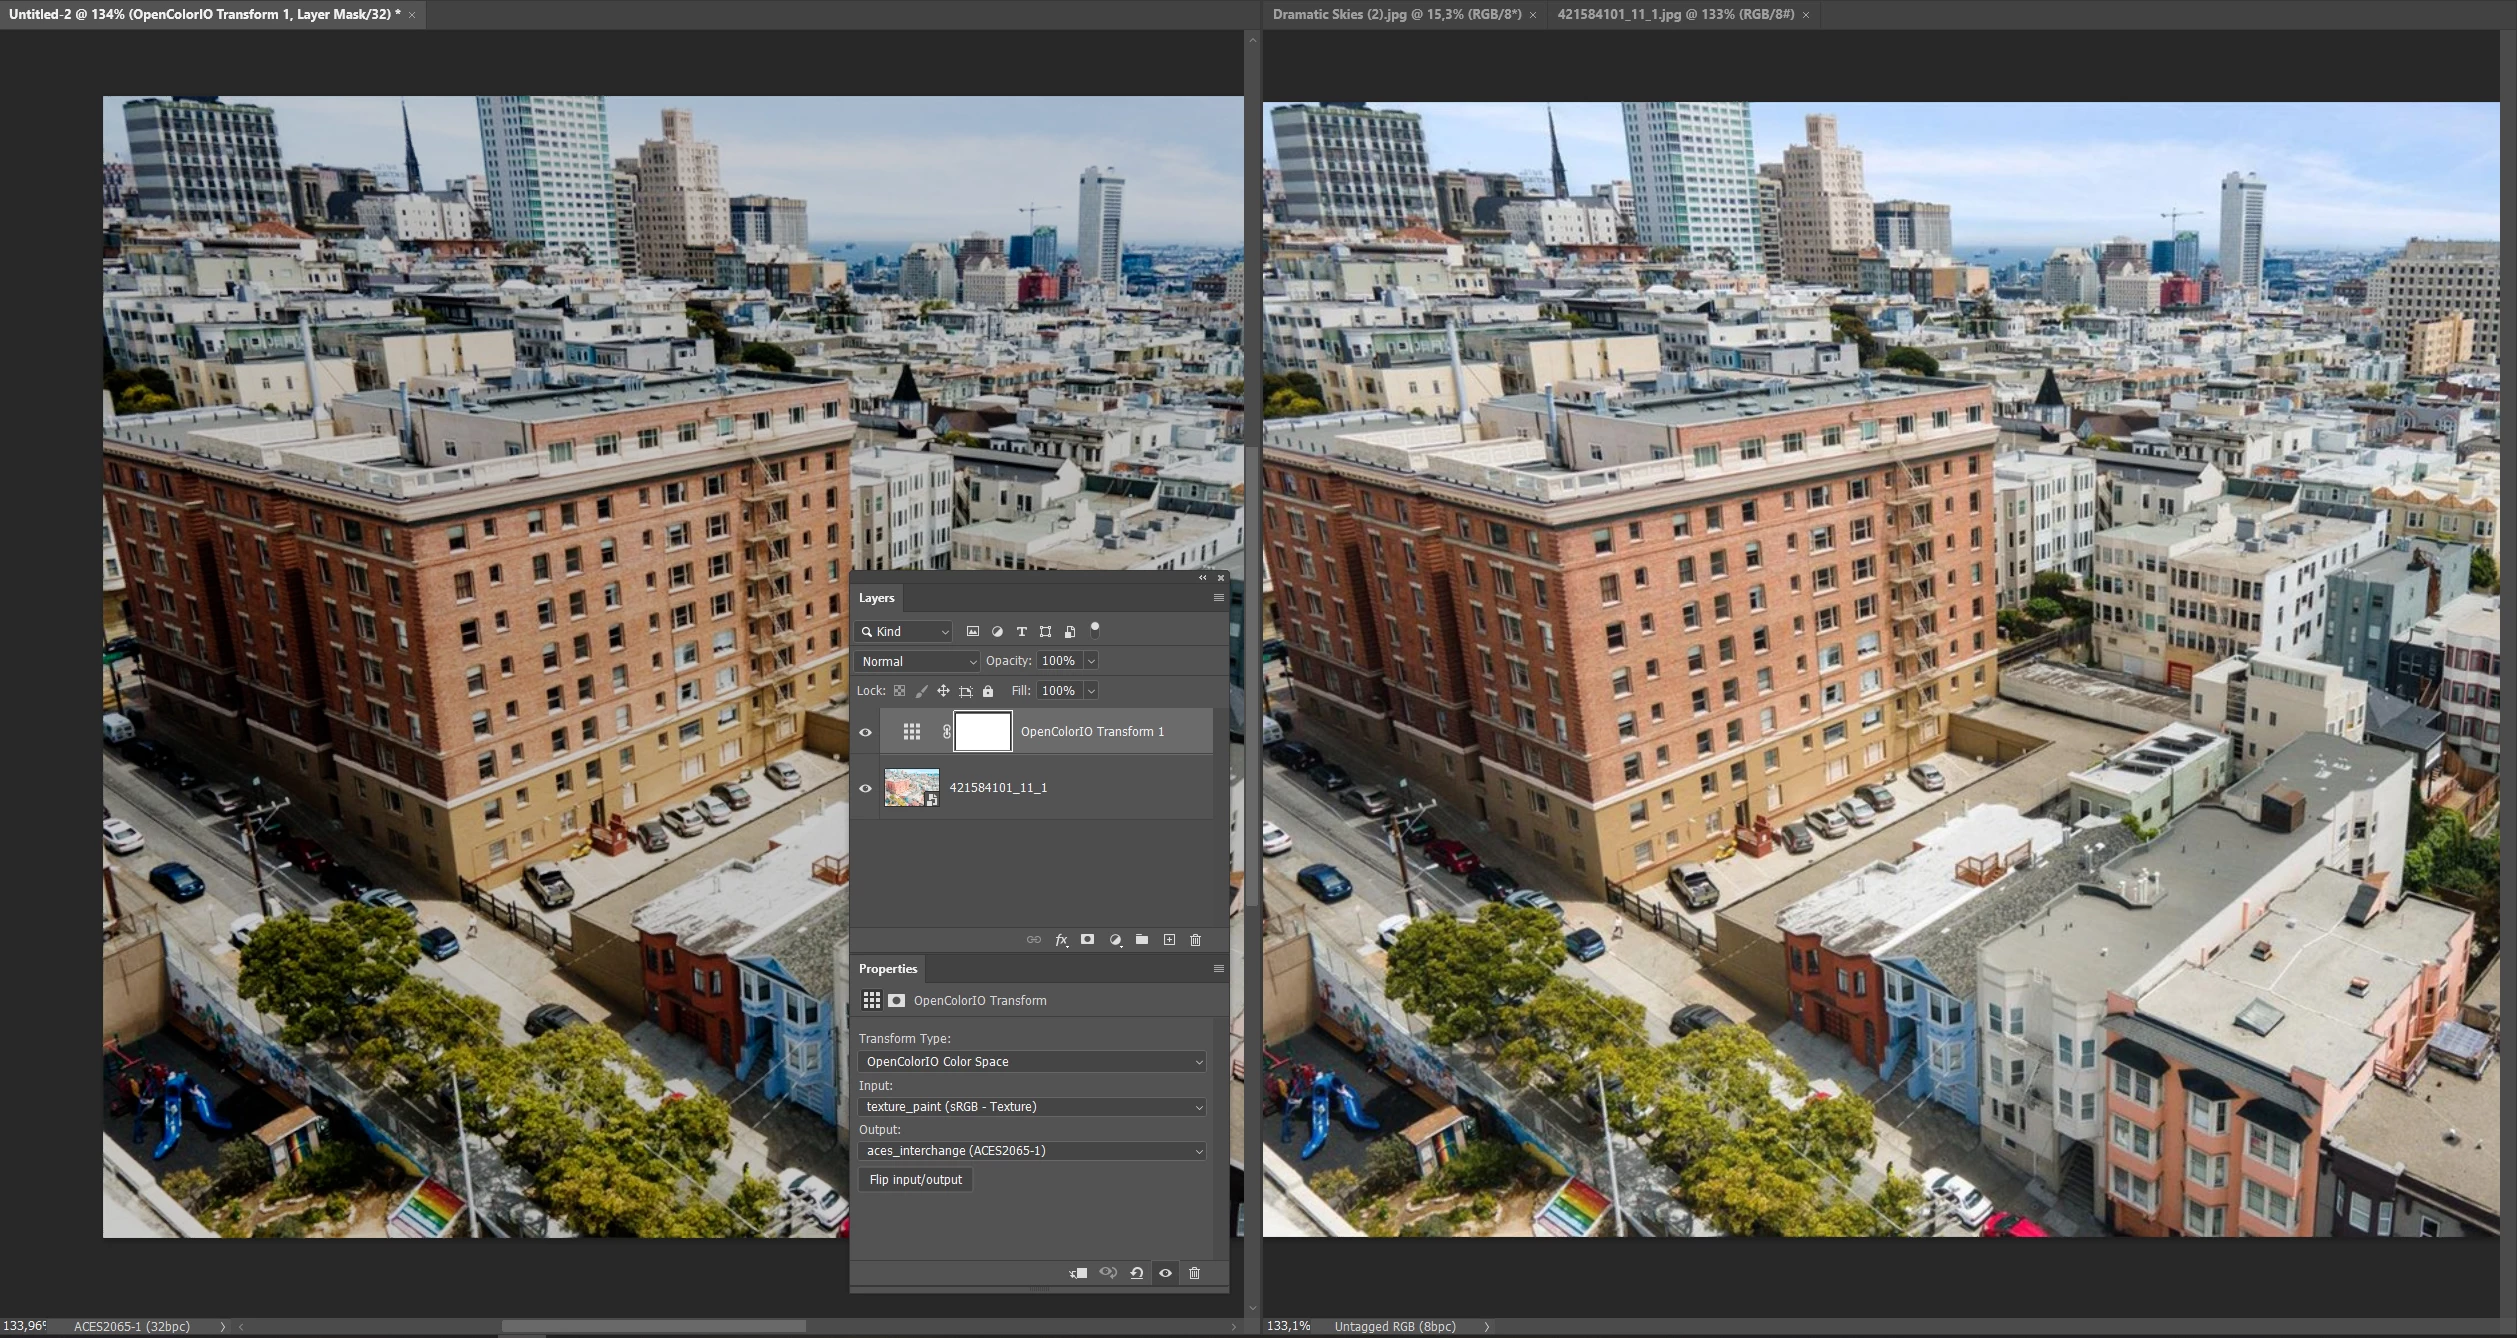Create a new group folder icon

point(1141,940)
